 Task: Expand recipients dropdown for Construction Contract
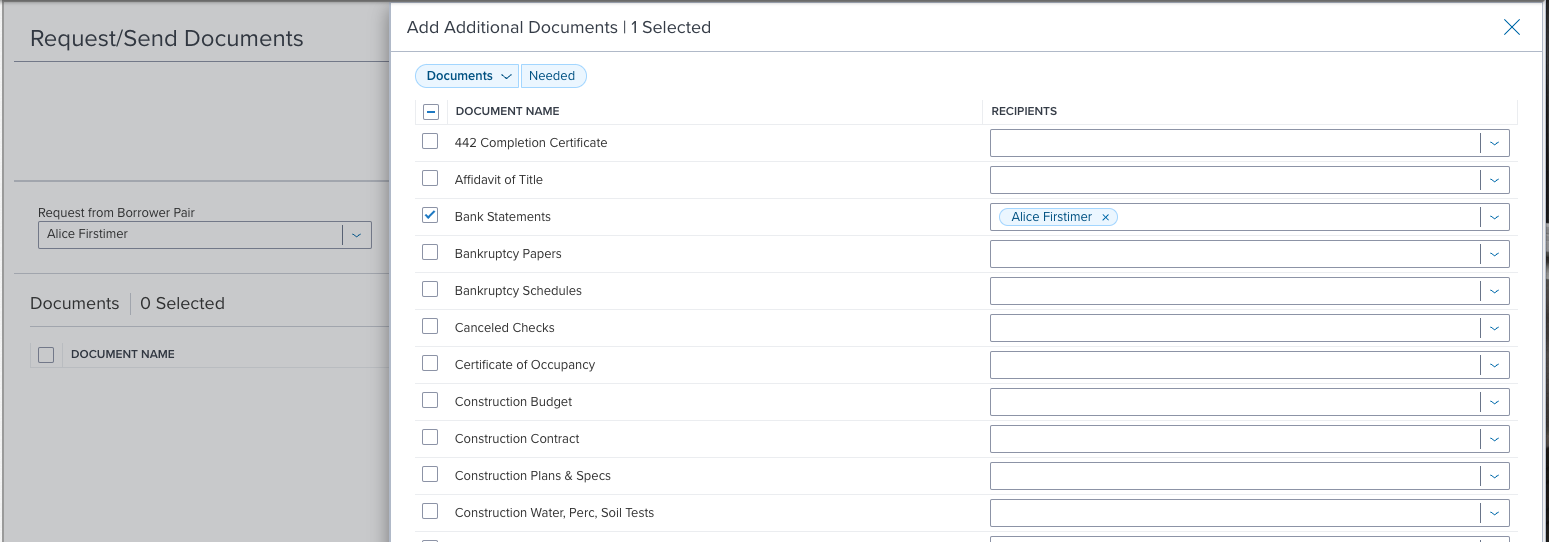[x=1494, y=439]
